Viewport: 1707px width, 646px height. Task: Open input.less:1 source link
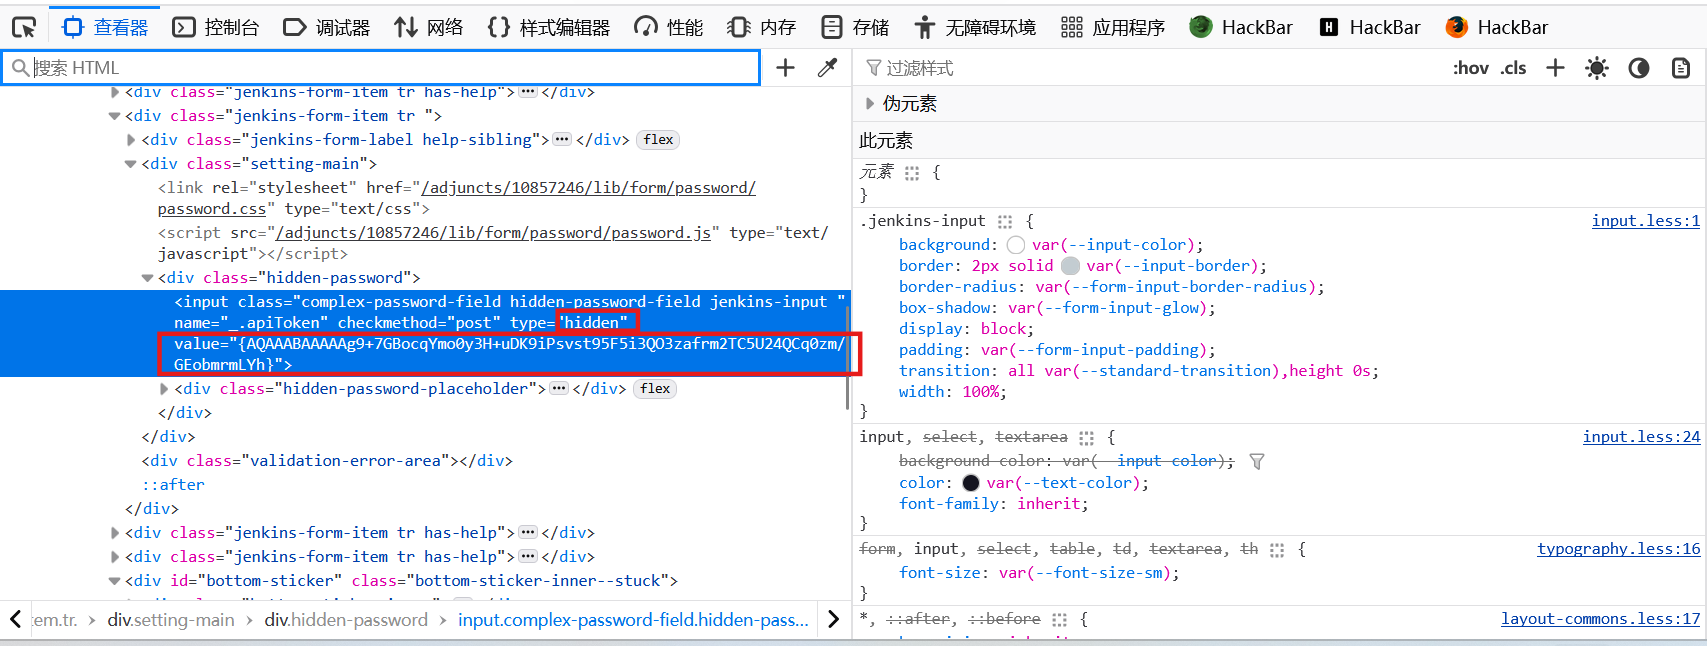click(x=1645, y=221)
